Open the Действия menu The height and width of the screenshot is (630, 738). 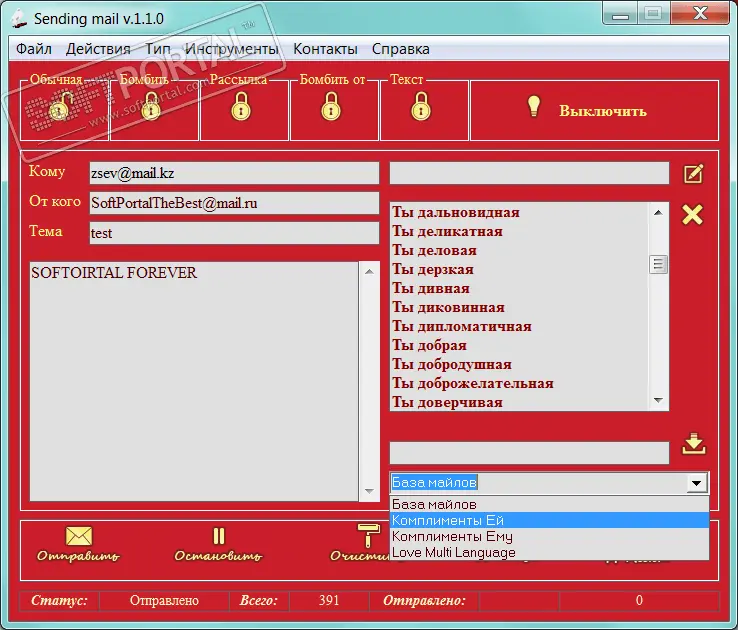98,48
